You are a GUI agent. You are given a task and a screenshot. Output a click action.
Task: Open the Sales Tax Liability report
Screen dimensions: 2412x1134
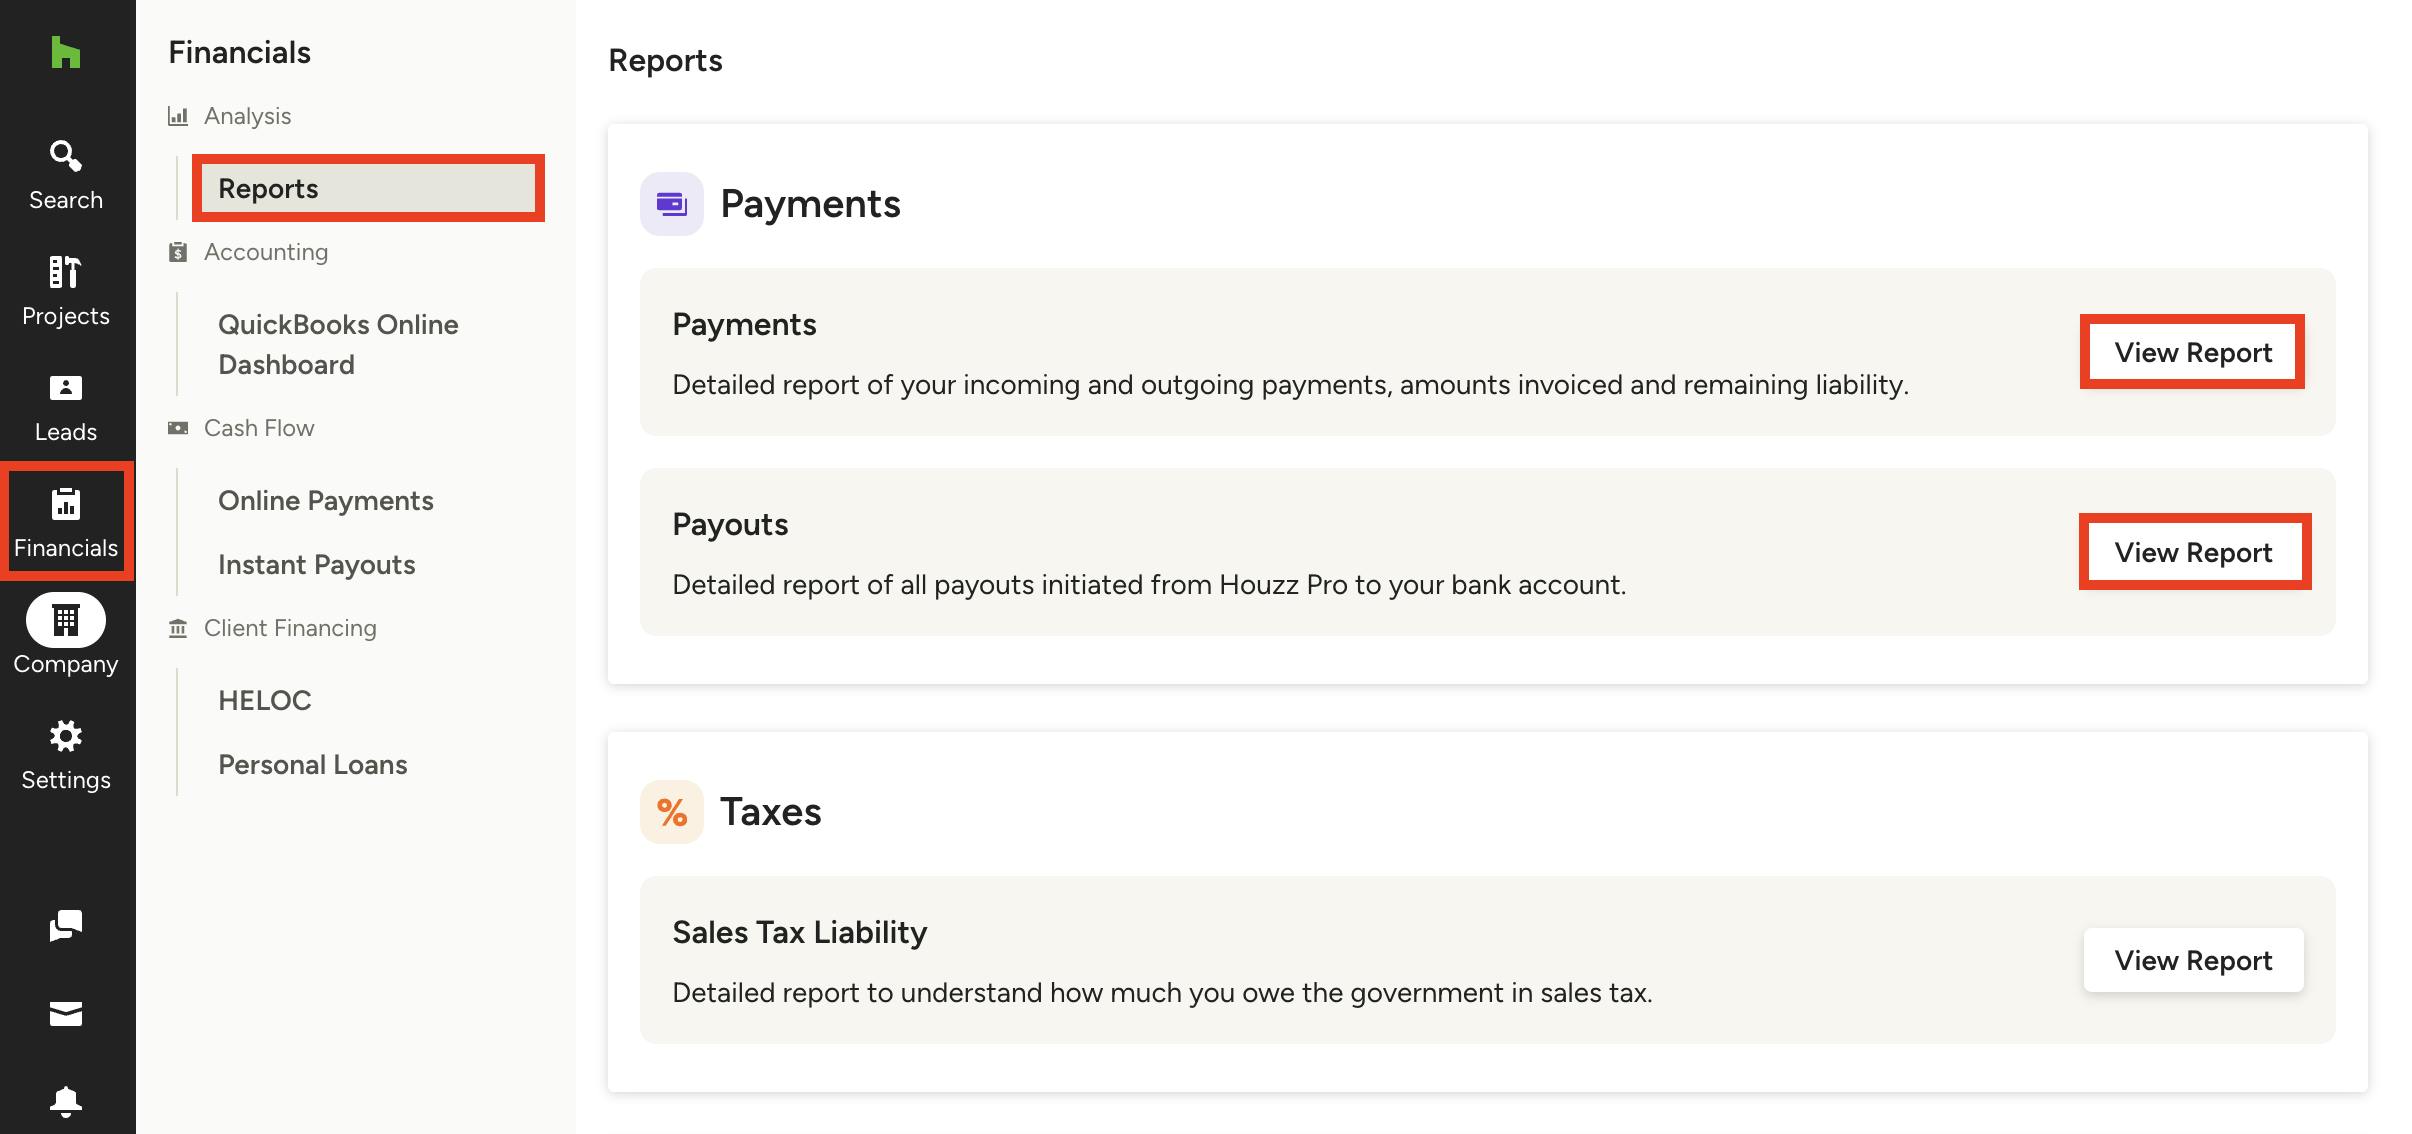coord(2192,960)
